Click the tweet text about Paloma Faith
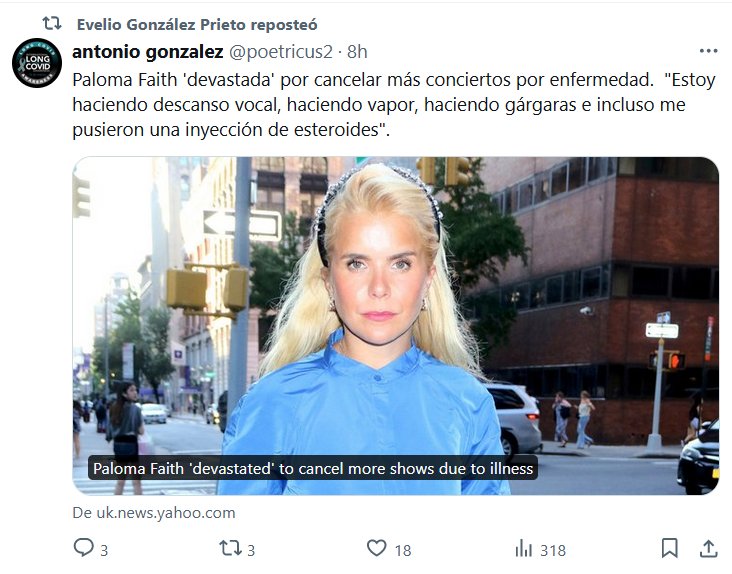This screenshot has height=574, width=732. 394,105
